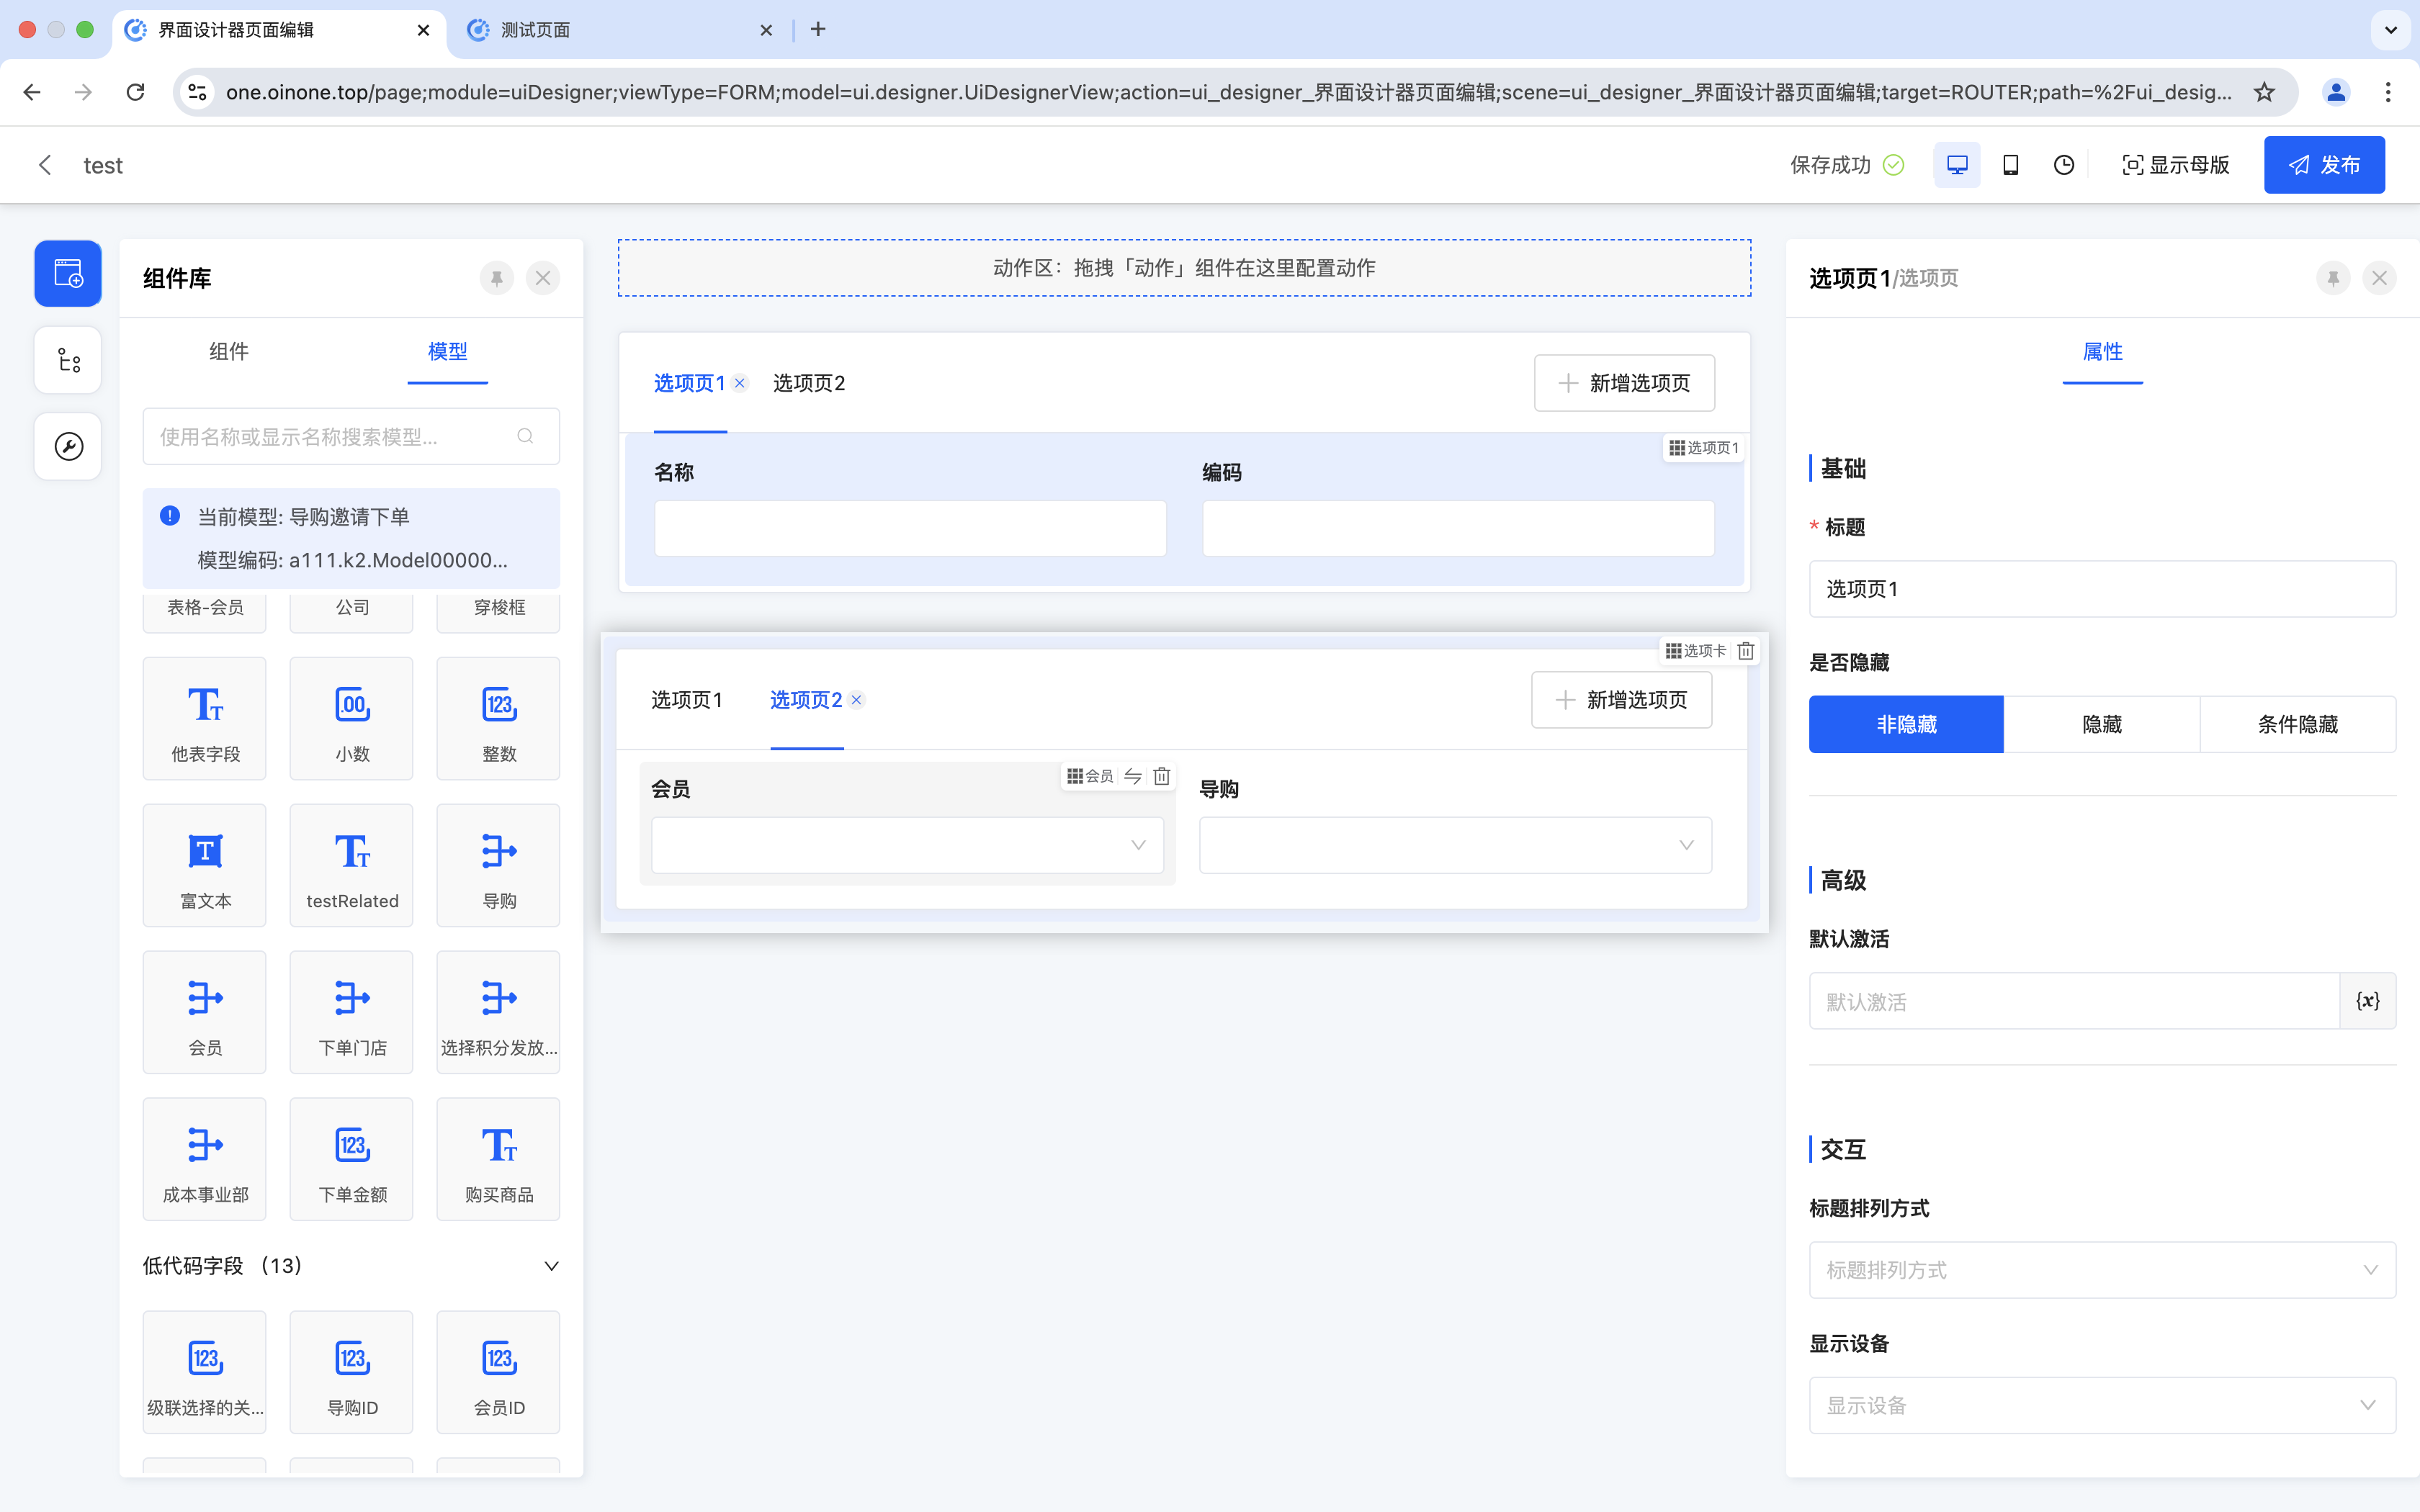This screenshot has width=2420, height=1512.
Task: Select the 条件隐藏 option
Action: point(2297,724)
